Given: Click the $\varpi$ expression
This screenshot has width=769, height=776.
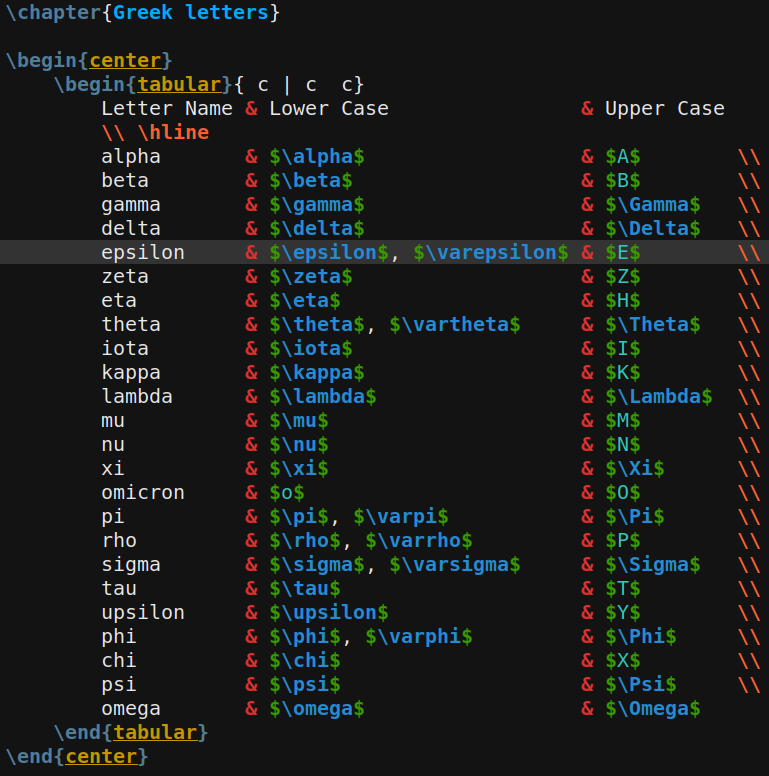Looking at the screenshot, I should tap(401, 517).
